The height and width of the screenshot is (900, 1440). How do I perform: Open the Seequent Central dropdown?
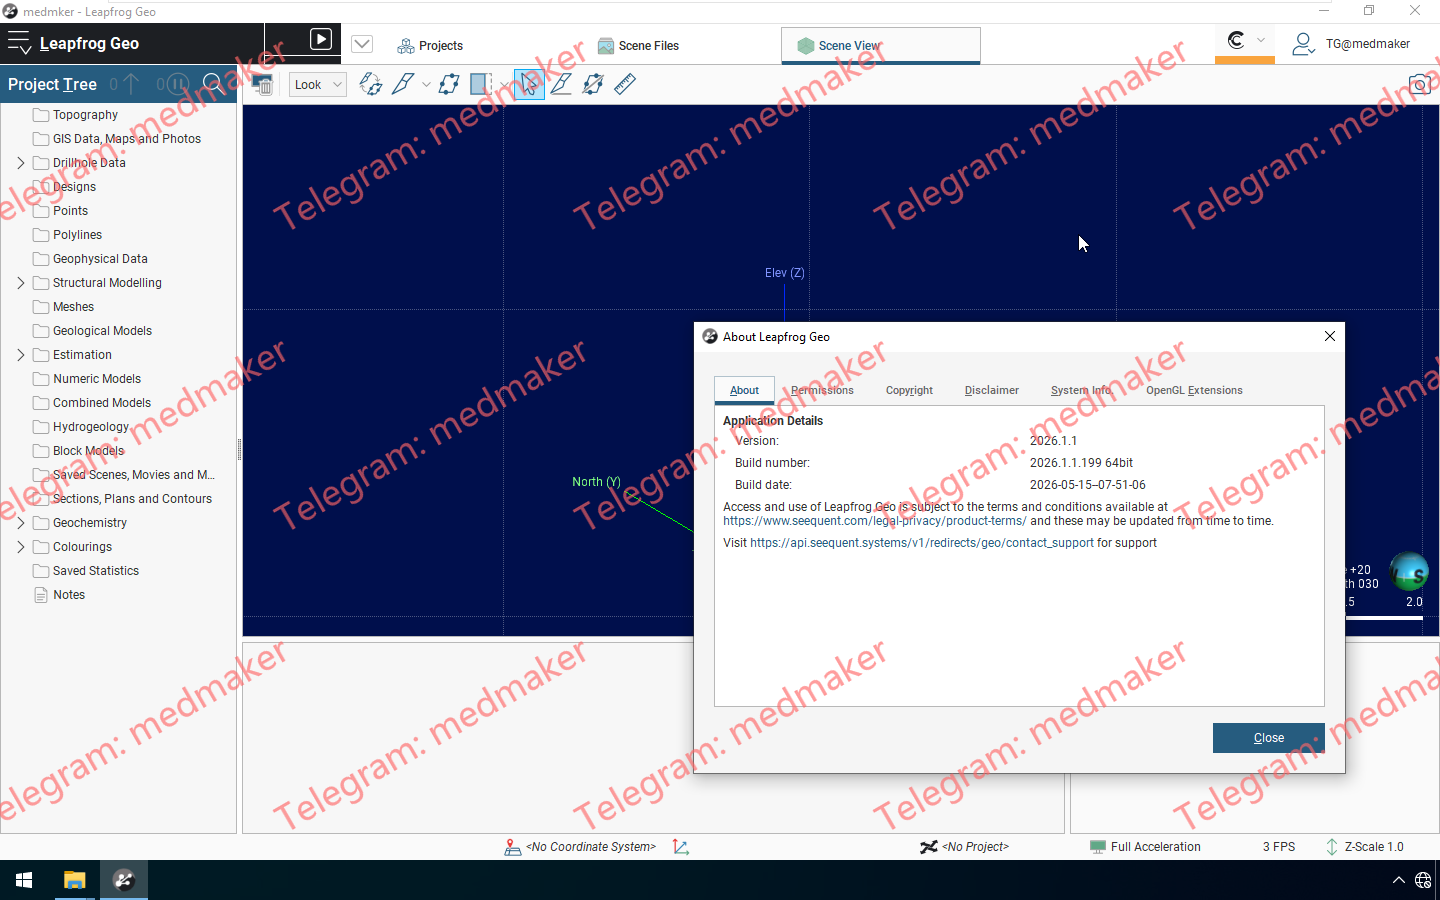(1245, 41)
